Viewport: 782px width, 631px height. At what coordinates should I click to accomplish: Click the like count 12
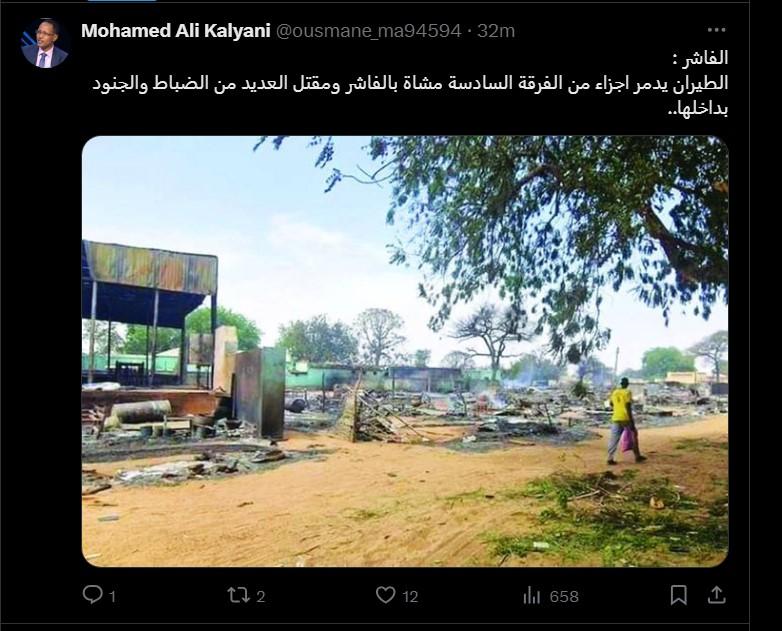tap(410, 597)
